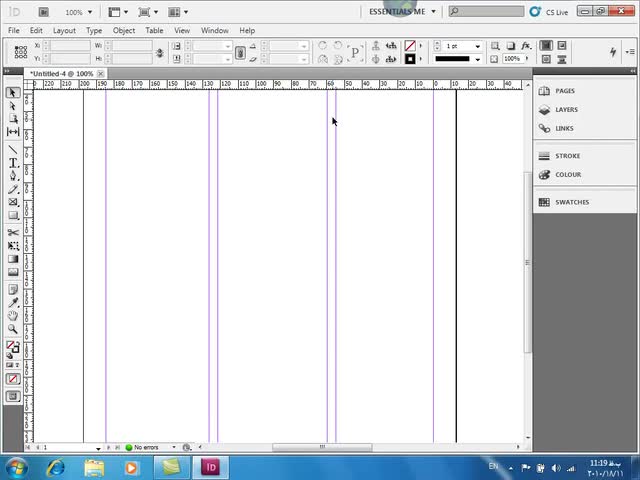Open the stroke type style dropdown
This screenshot has width=640, height=480.
pyautogui.click(x=477, y=59)
